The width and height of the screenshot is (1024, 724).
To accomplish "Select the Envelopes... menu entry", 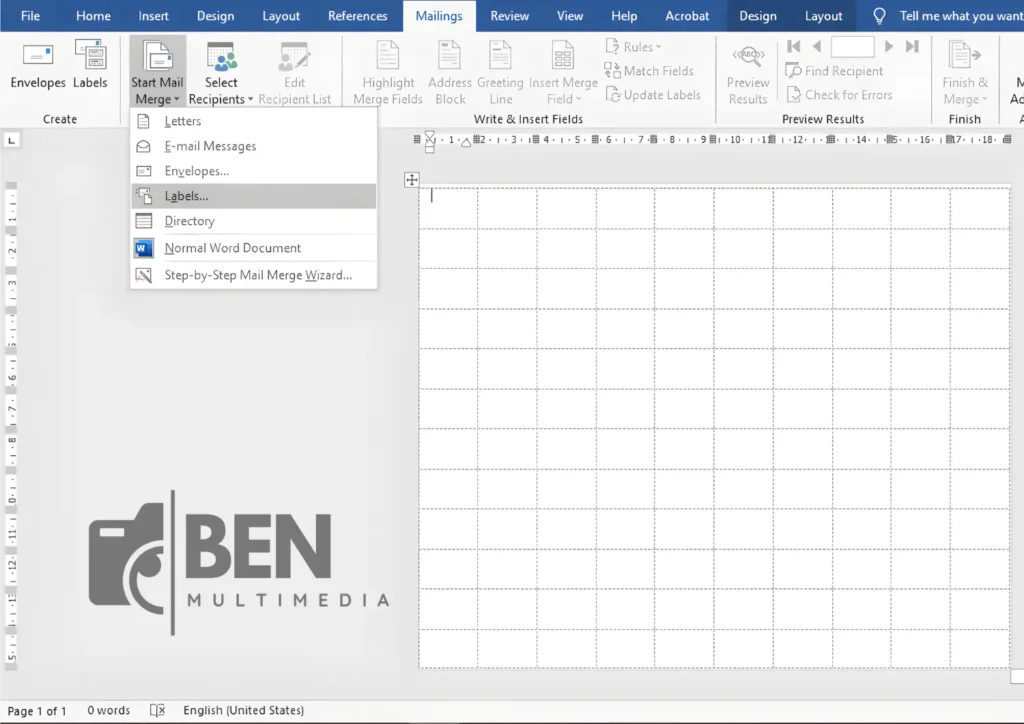I will [196, 171].
